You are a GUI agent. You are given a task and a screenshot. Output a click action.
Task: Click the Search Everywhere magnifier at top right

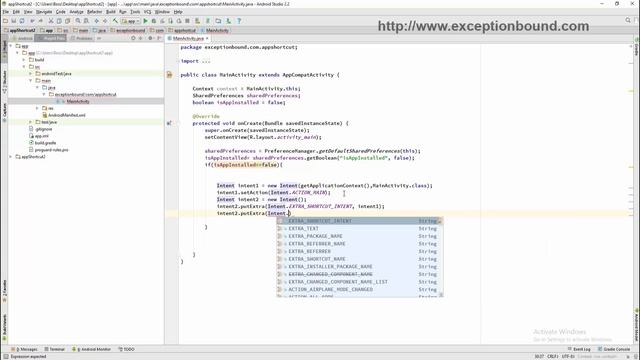(628, 20)
